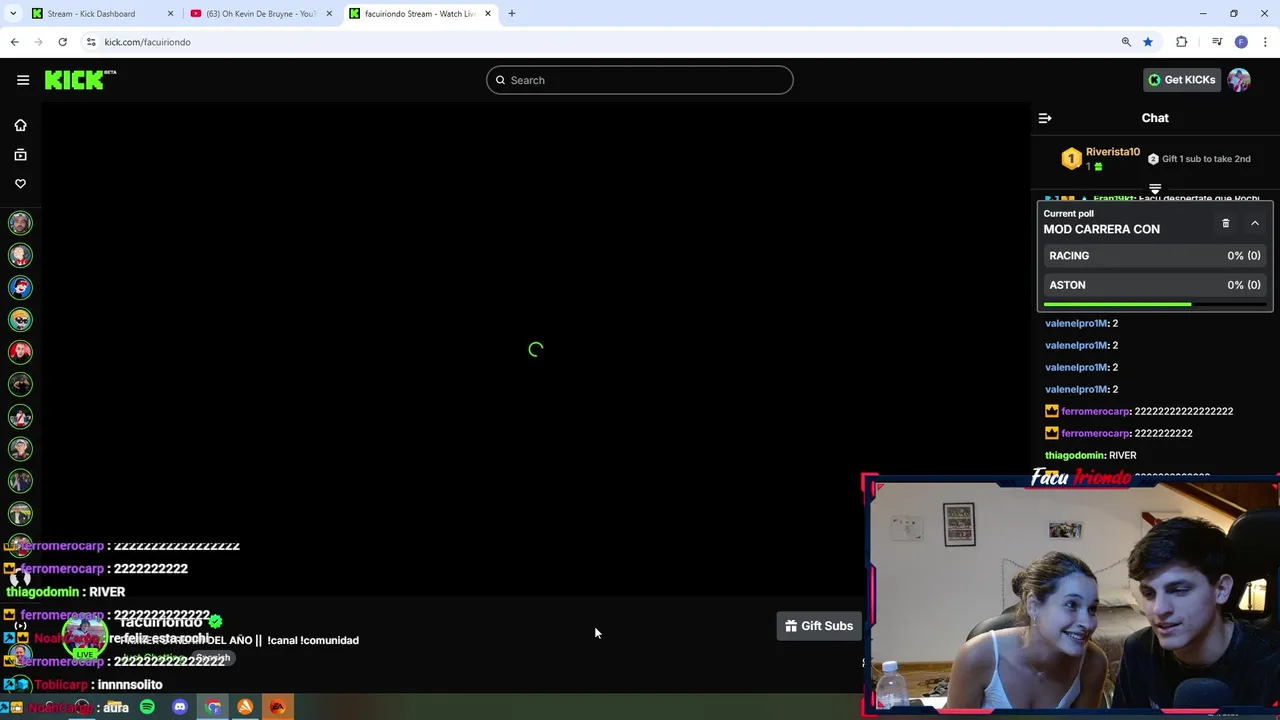Vote ASTON in the poll

point(1155,285)
